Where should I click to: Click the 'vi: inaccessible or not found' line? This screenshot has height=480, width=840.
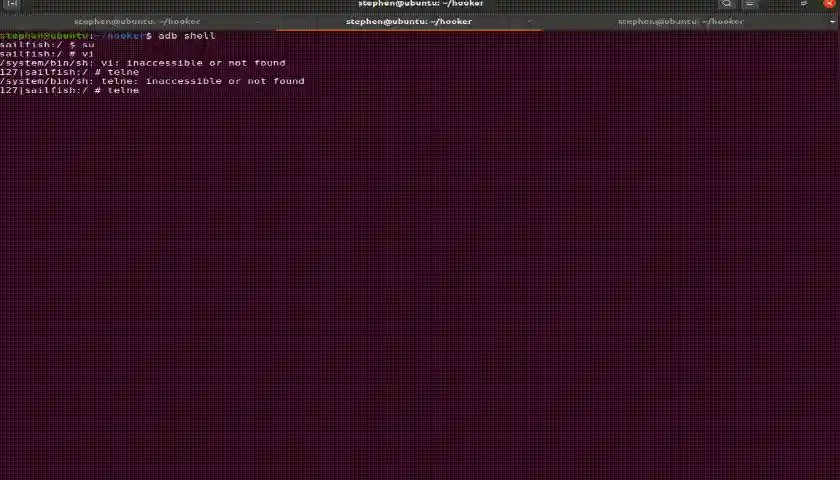coord(142,63)
